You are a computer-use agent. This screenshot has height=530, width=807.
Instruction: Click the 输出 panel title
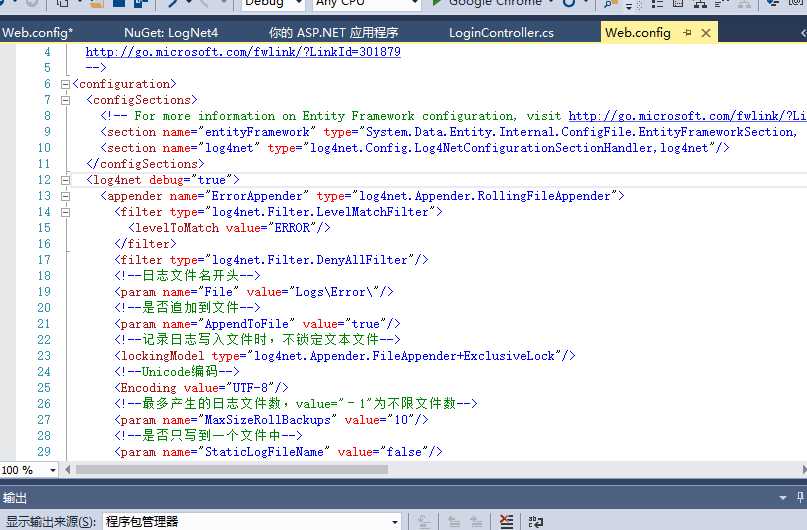coord(14,498)
